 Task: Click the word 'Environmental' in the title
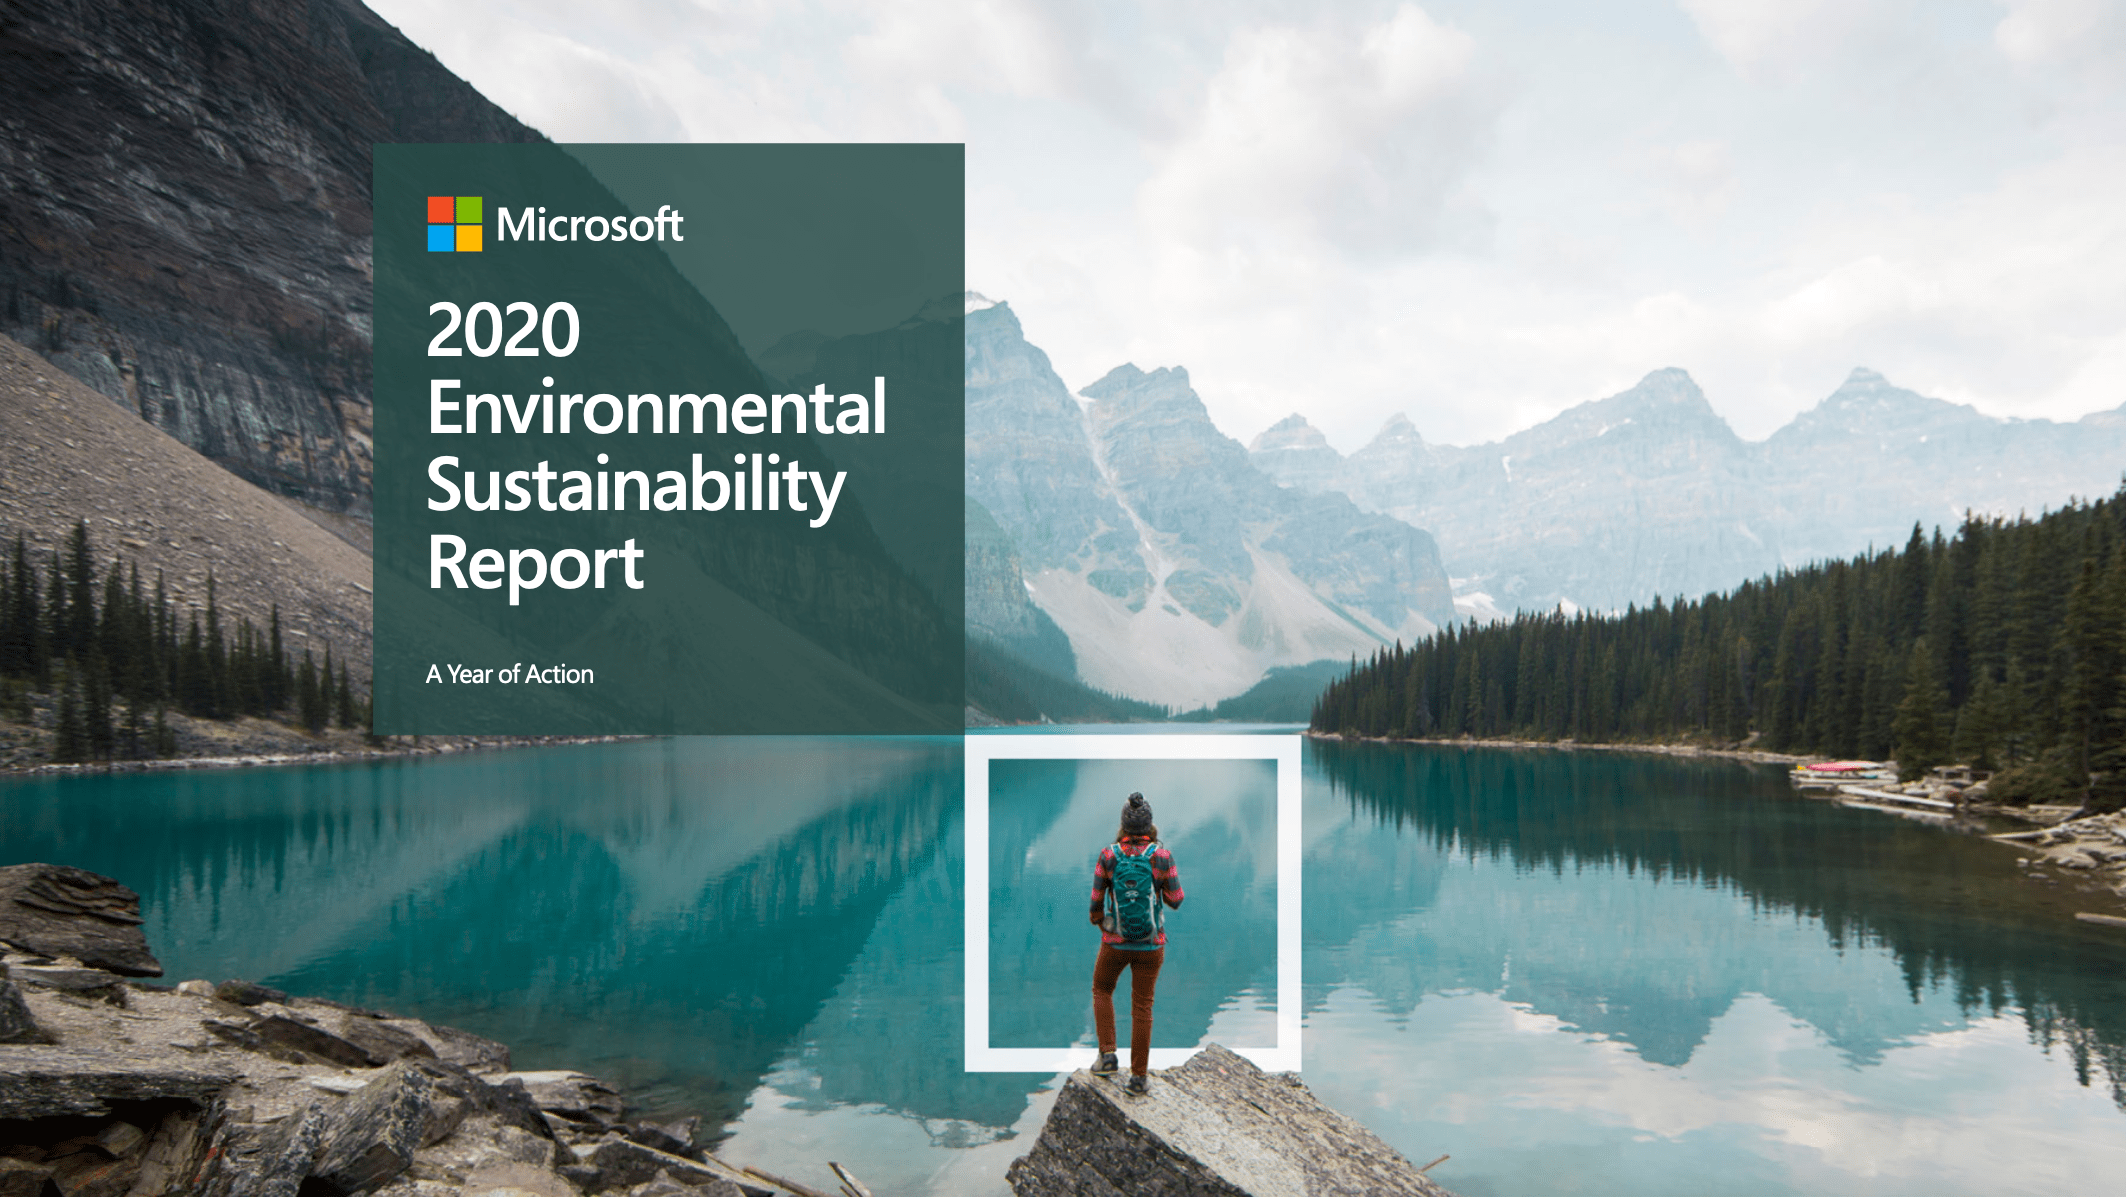[x=657, y=407]
